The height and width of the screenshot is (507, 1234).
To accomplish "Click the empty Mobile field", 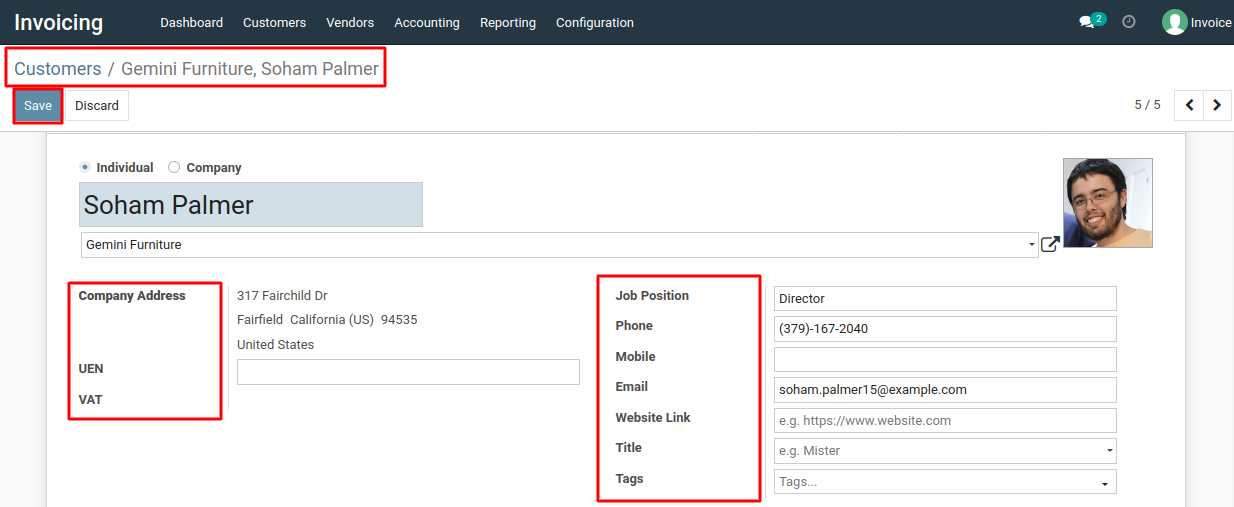I will [x=945, y=359].
